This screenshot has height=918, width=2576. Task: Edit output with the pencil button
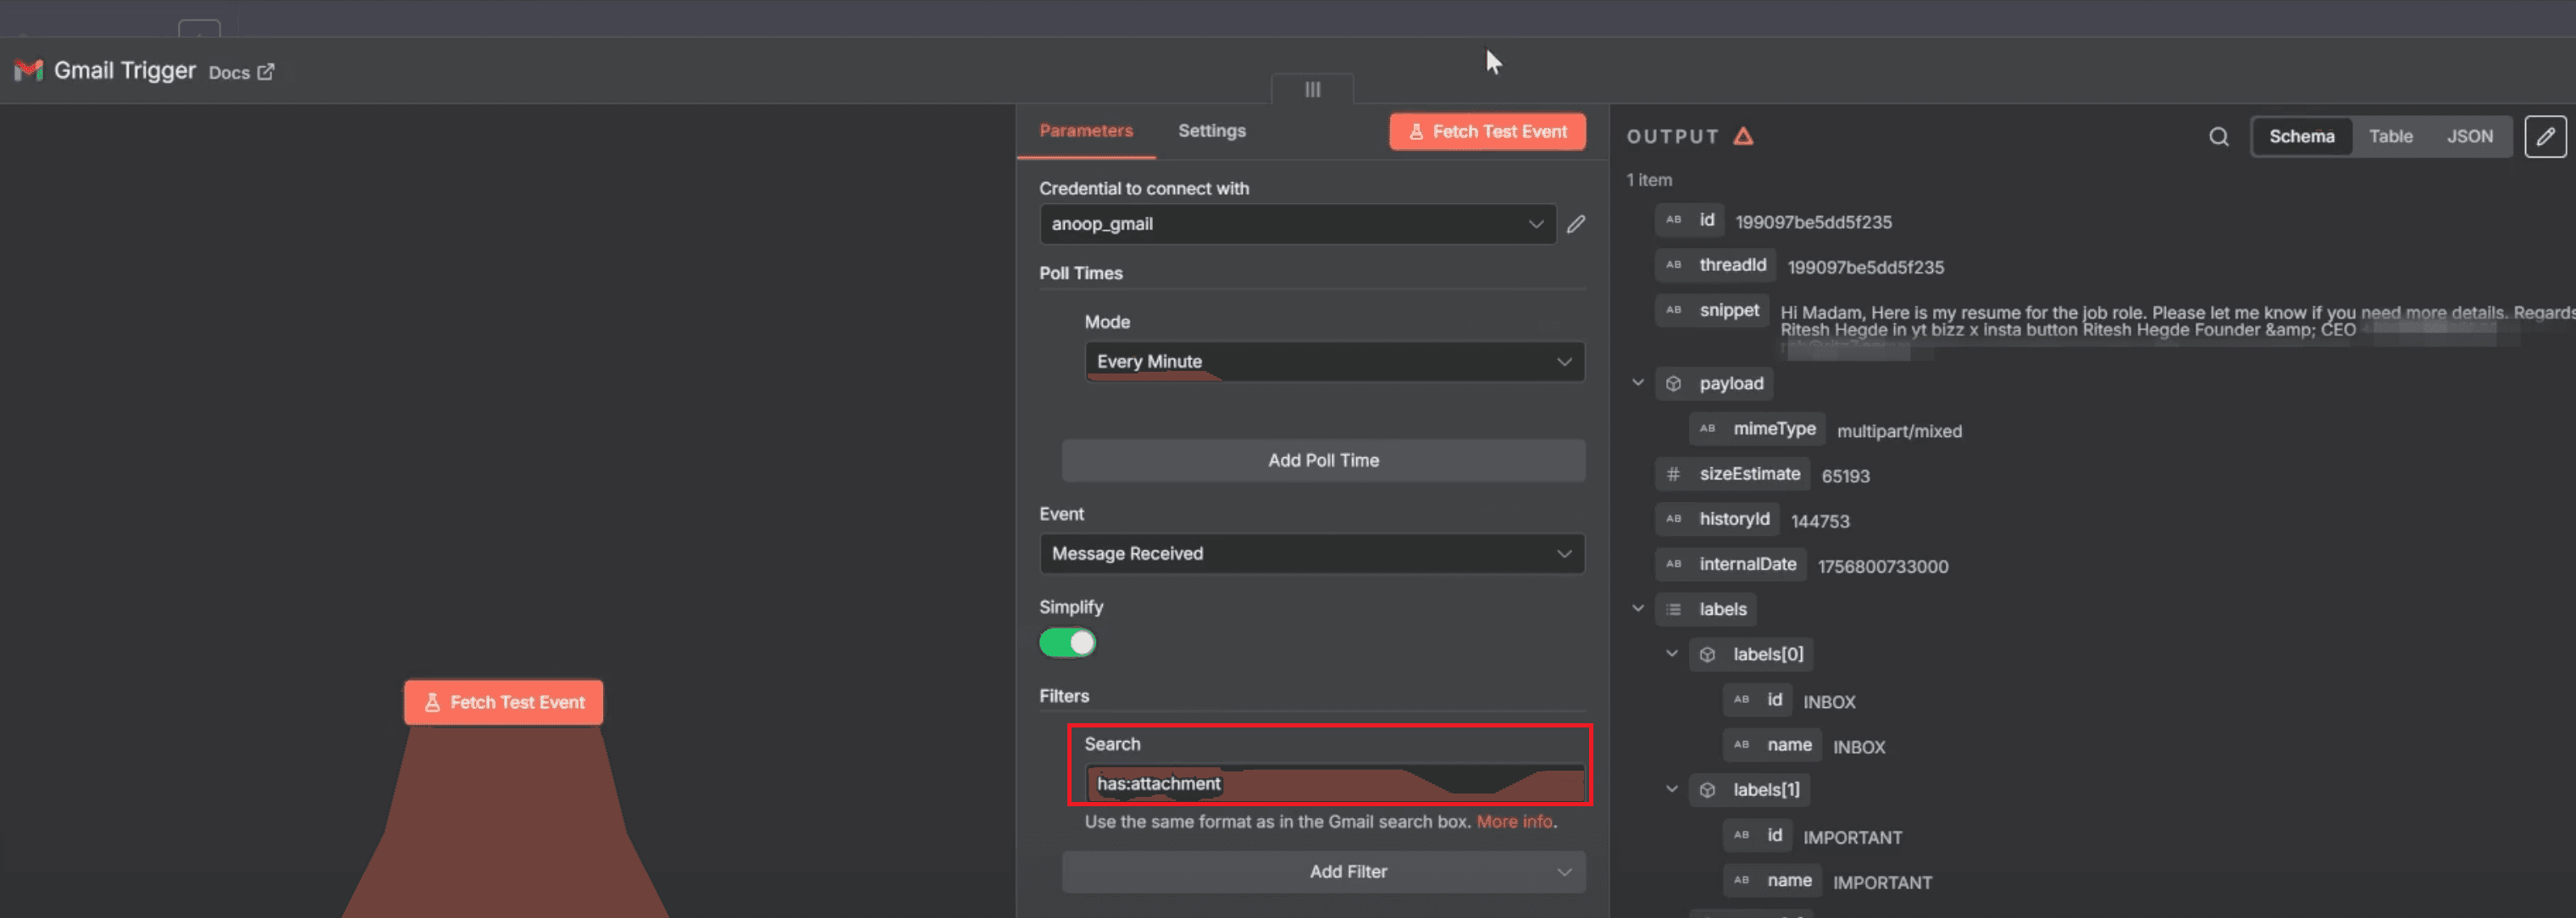pyautogui.click(x=2545, y=136)
